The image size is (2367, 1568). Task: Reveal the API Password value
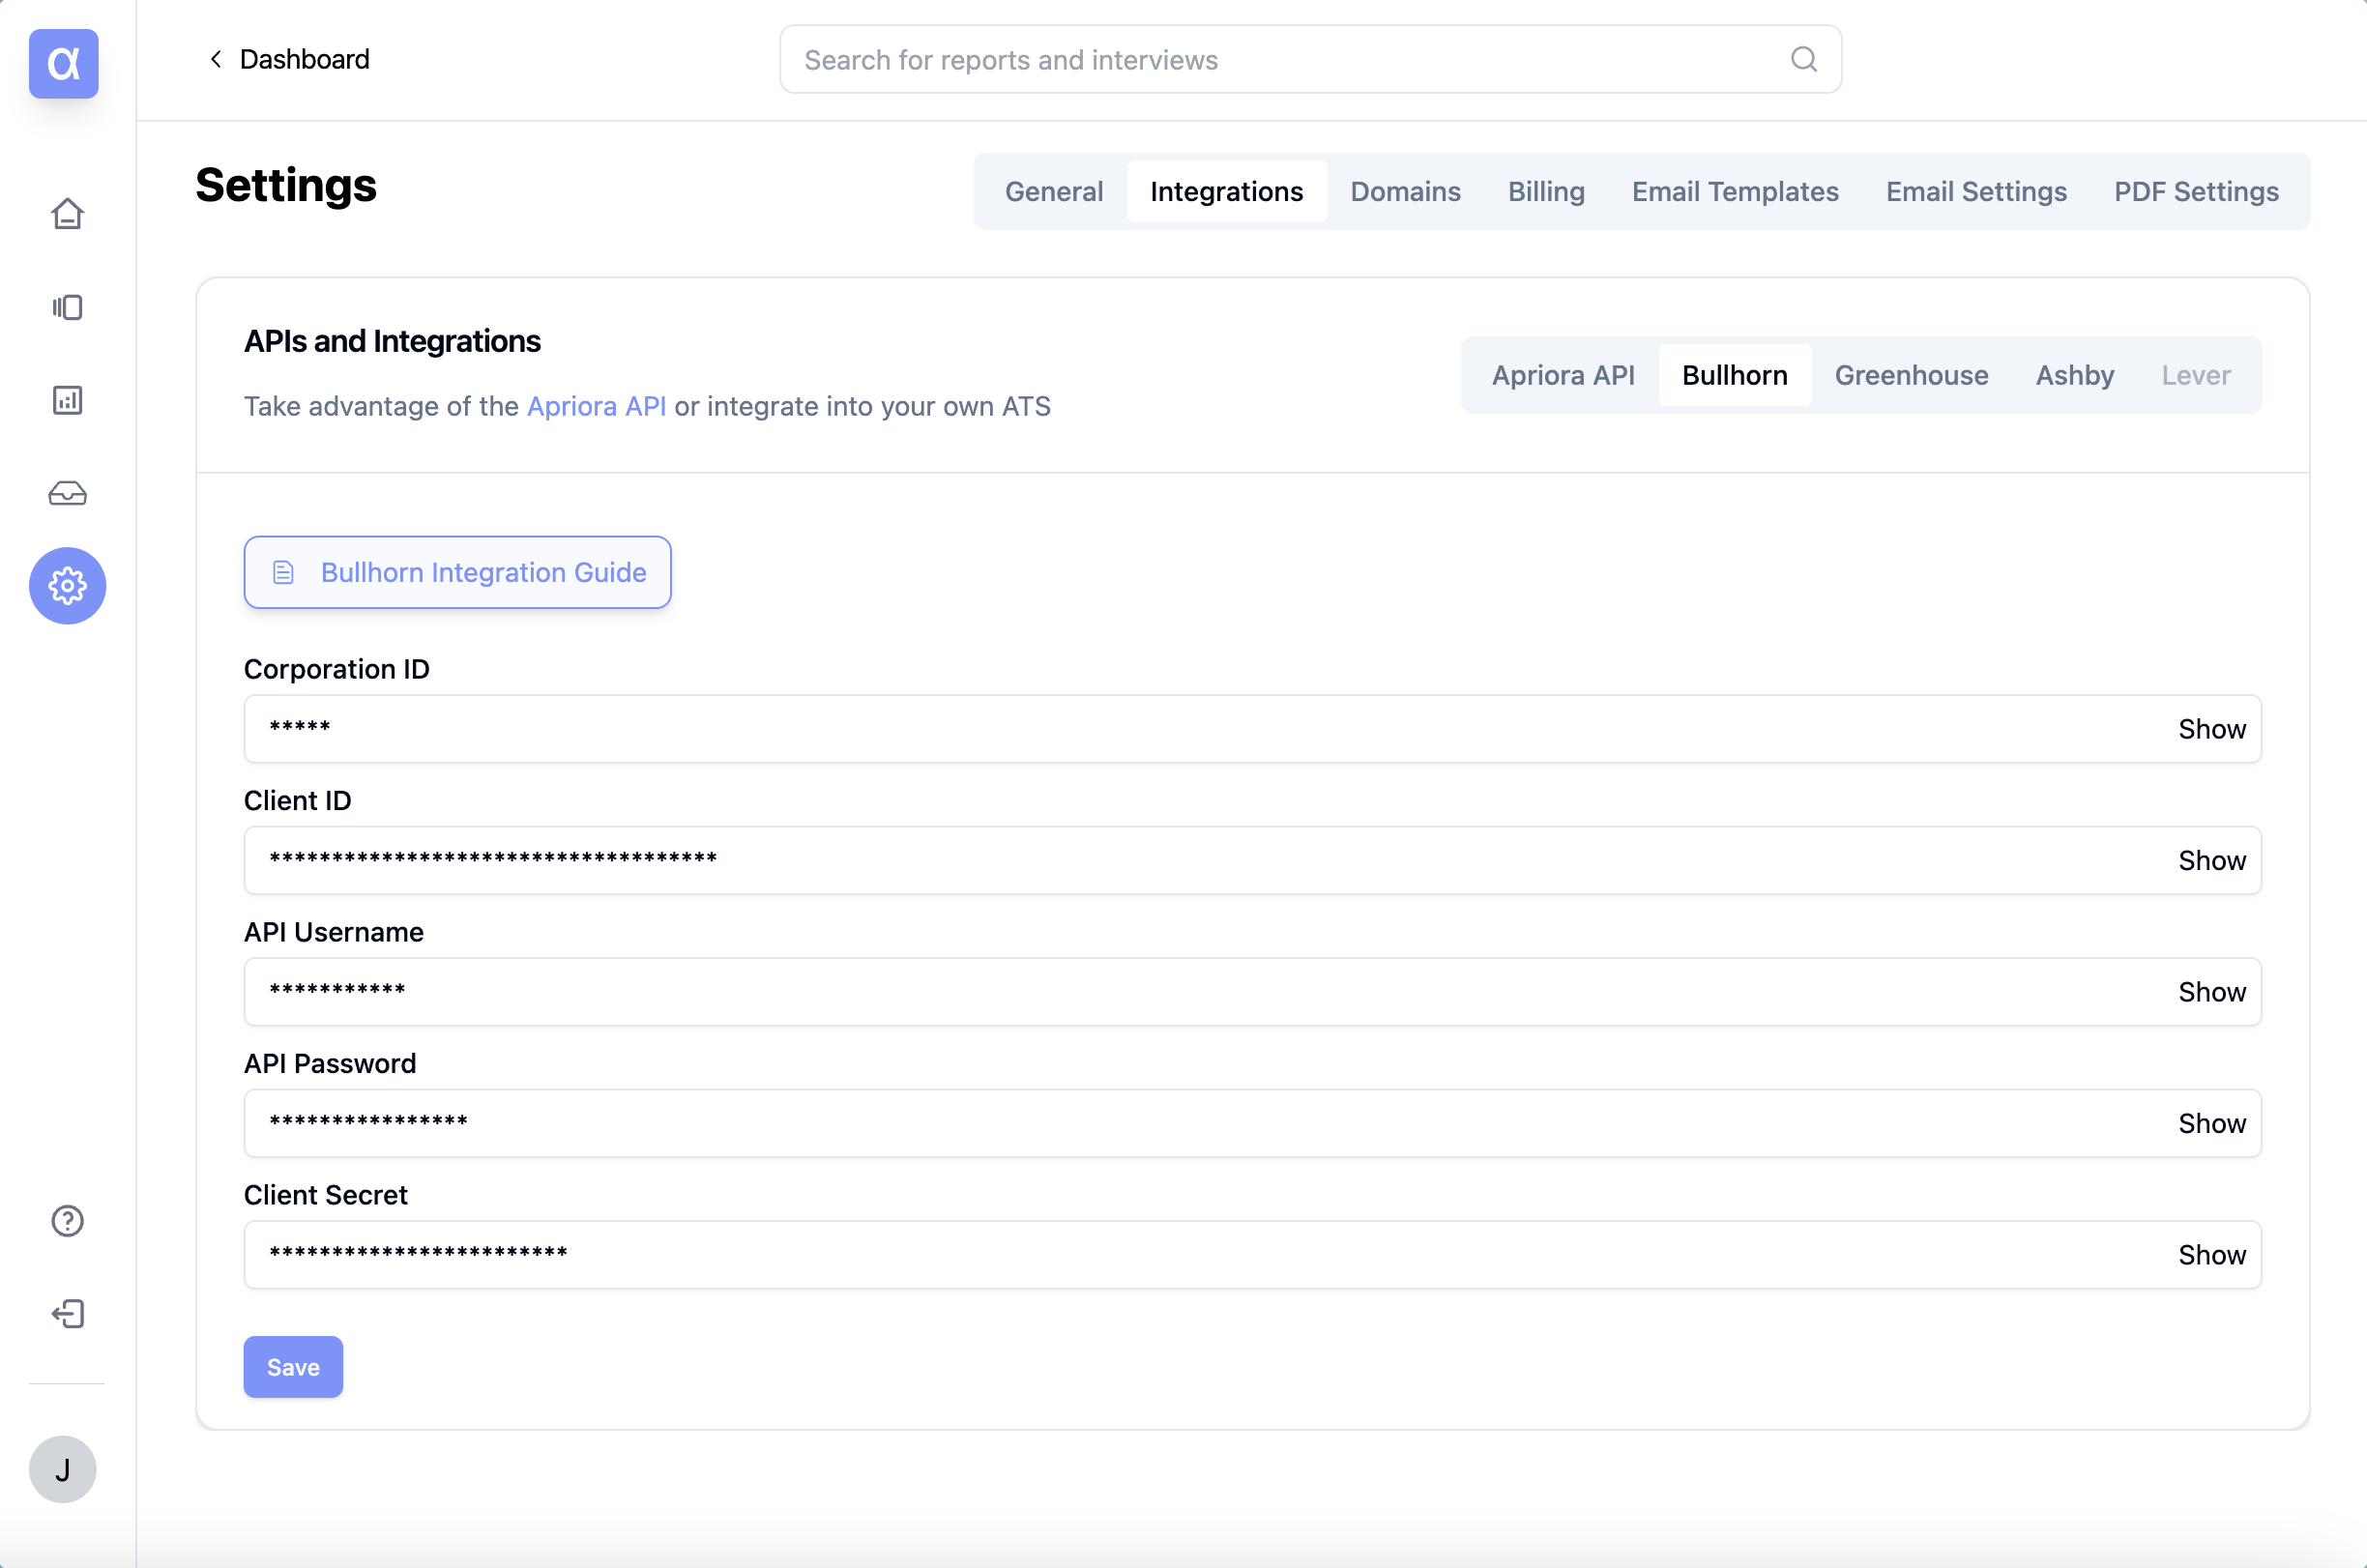tap(2211, 1123)
